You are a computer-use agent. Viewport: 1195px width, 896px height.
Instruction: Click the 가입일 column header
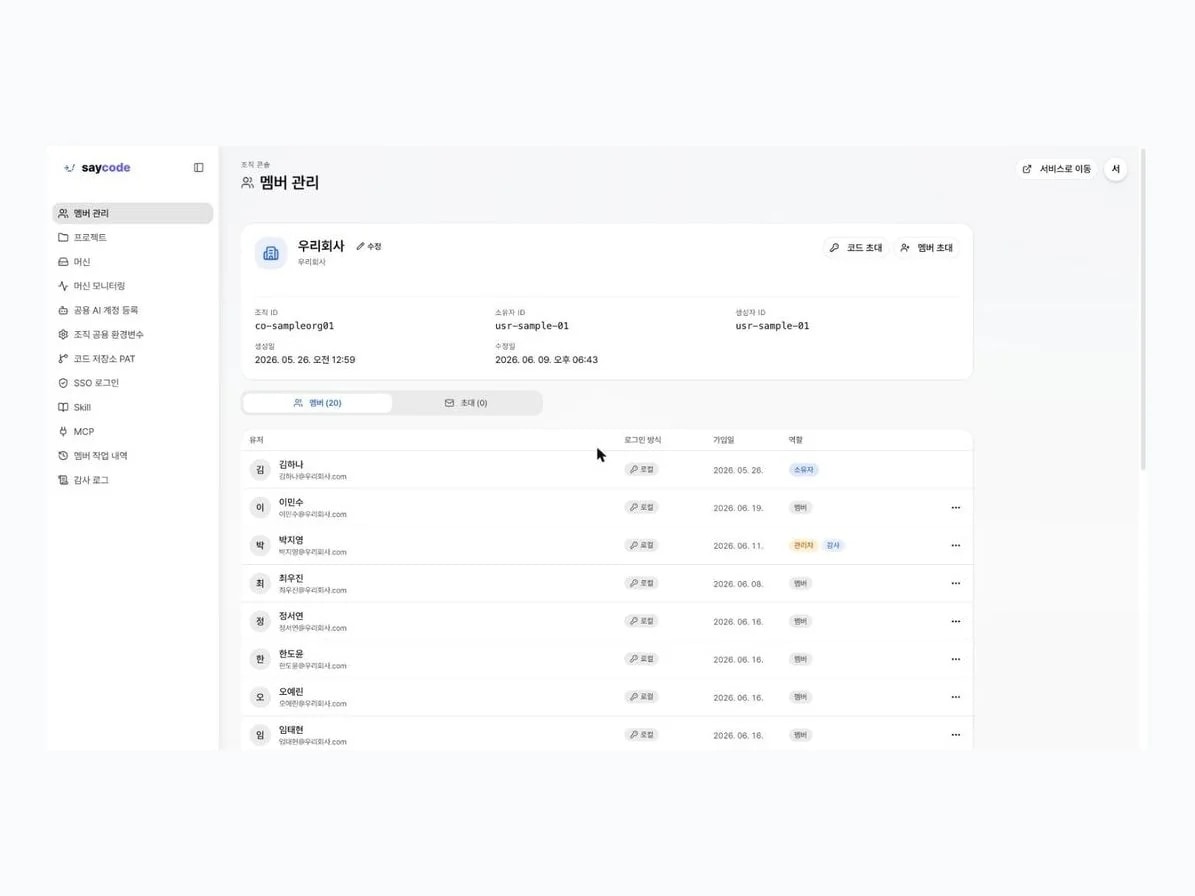point(723,440)
